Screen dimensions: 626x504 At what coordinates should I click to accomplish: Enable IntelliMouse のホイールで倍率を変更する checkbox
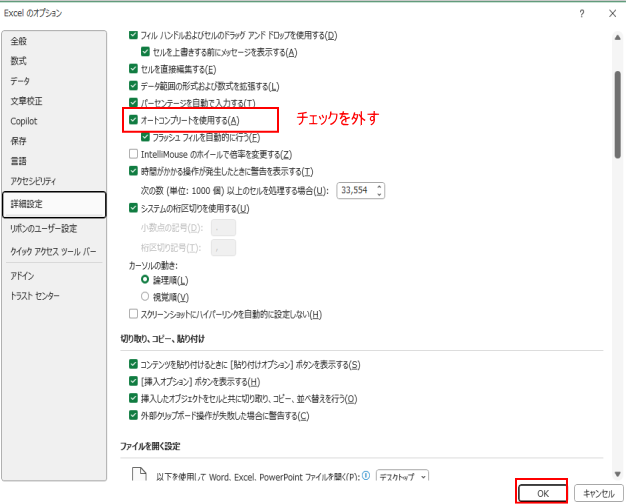click(133, 154)
